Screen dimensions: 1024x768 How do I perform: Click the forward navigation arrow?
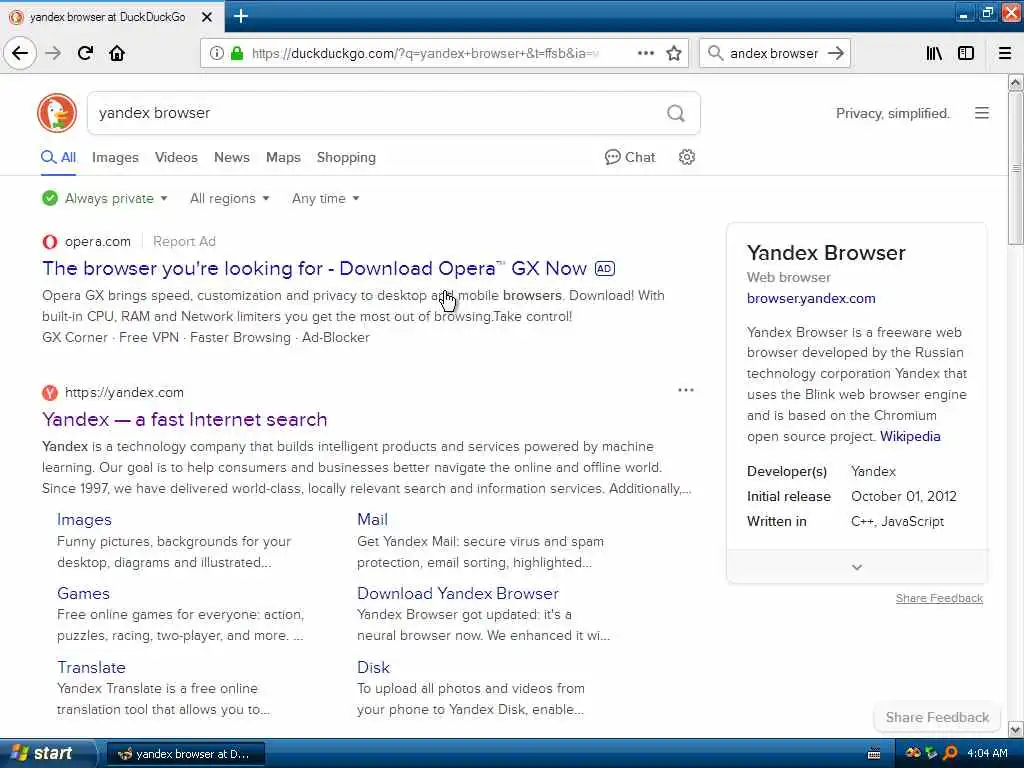[53, 54]
